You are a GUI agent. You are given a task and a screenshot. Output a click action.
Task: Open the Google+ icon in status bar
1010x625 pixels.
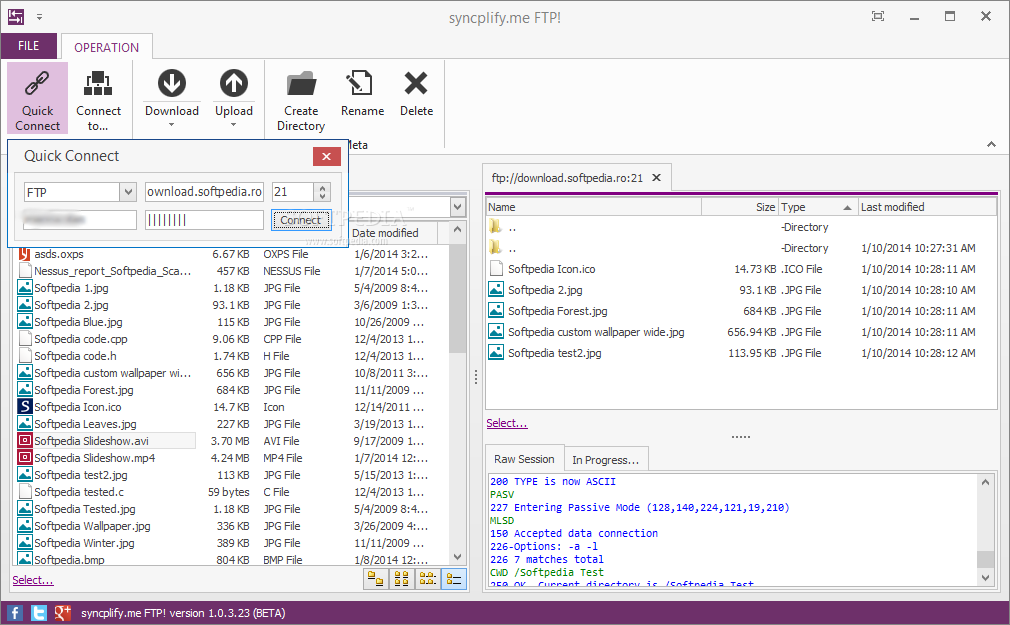62,613
